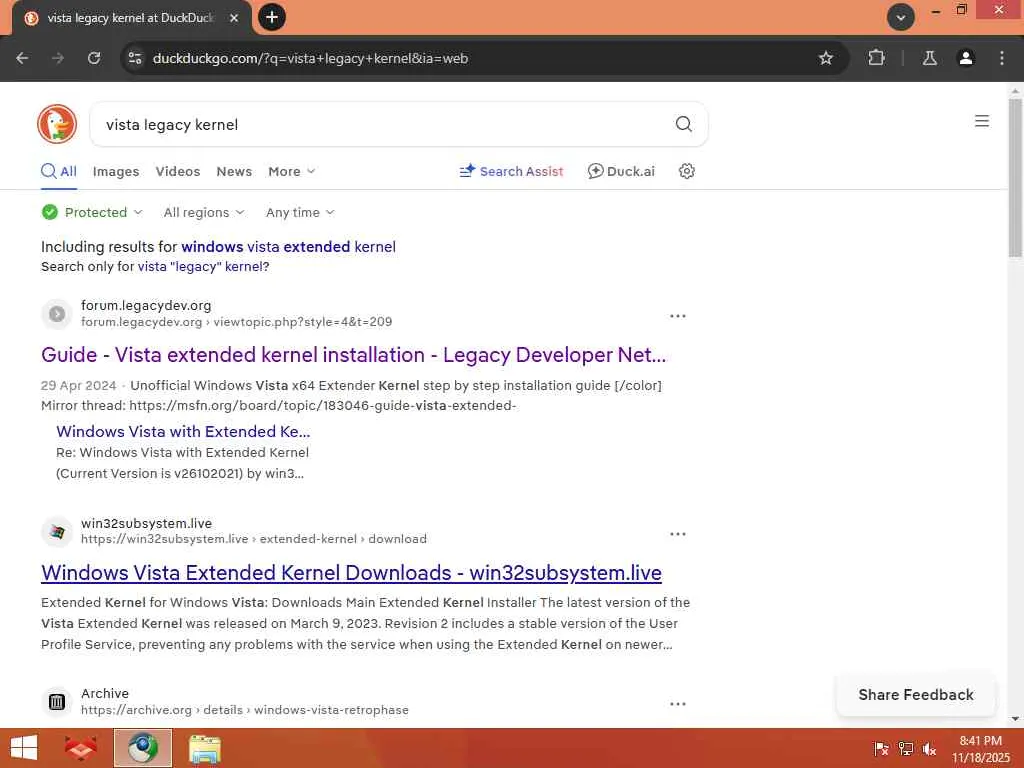The height and width of the screenshot is (768, 1024).
Task: Click network tray icon
Action: click(x=906, y=749)
